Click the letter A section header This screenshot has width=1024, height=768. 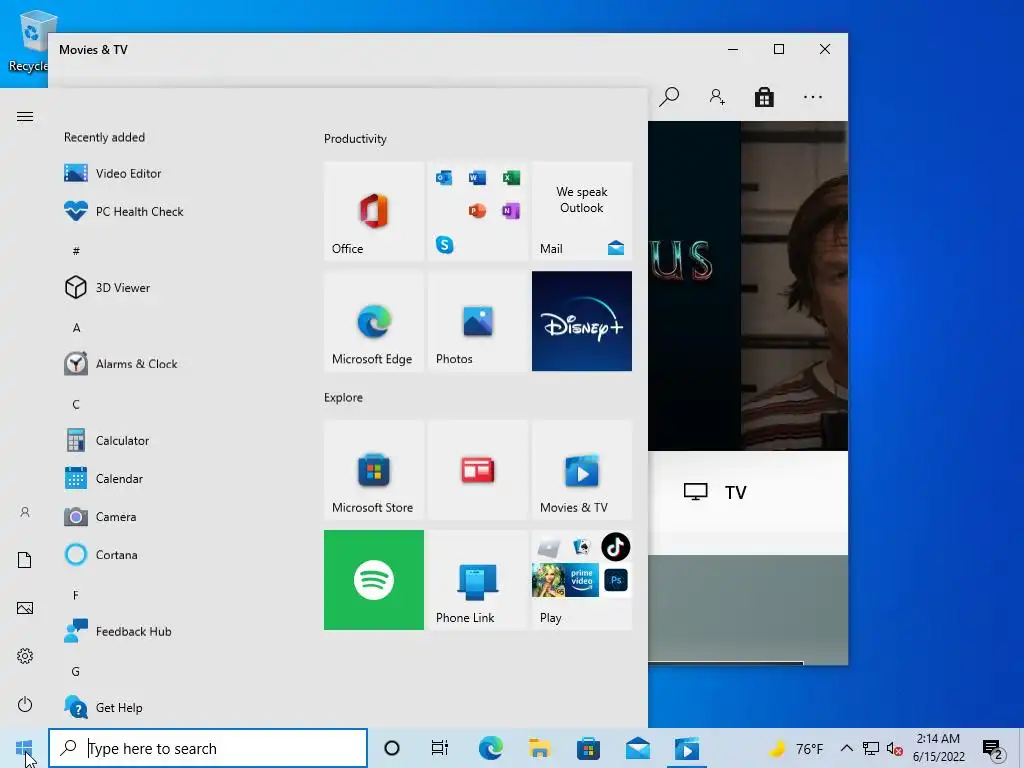click(x=76, y=328)
